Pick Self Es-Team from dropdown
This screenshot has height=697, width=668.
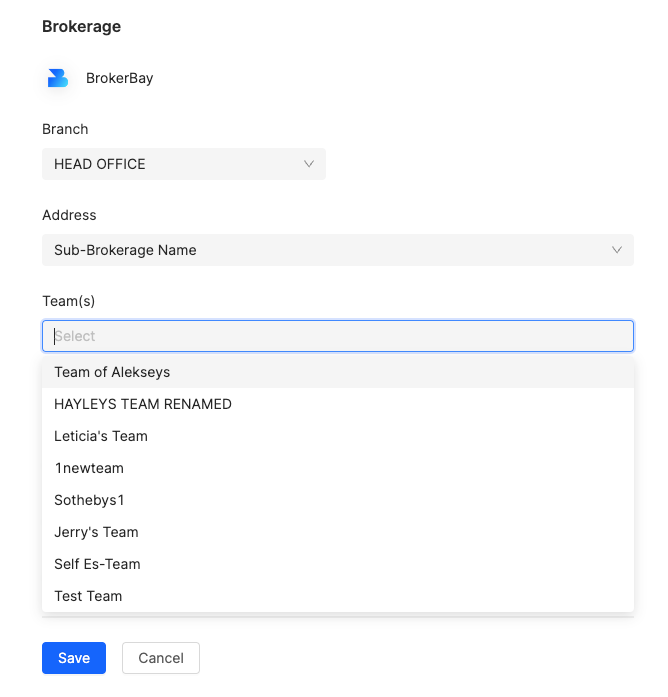(x=338, y=564)
